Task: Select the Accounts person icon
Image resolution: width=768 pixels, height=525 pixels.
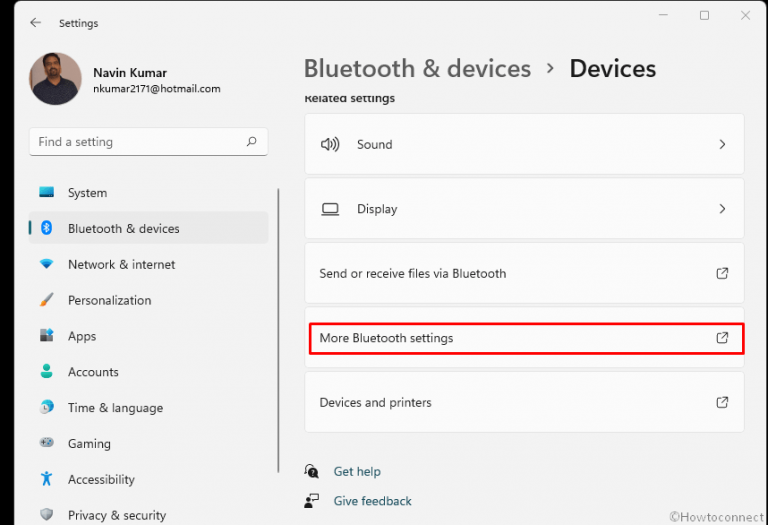Action: [47, 371]
